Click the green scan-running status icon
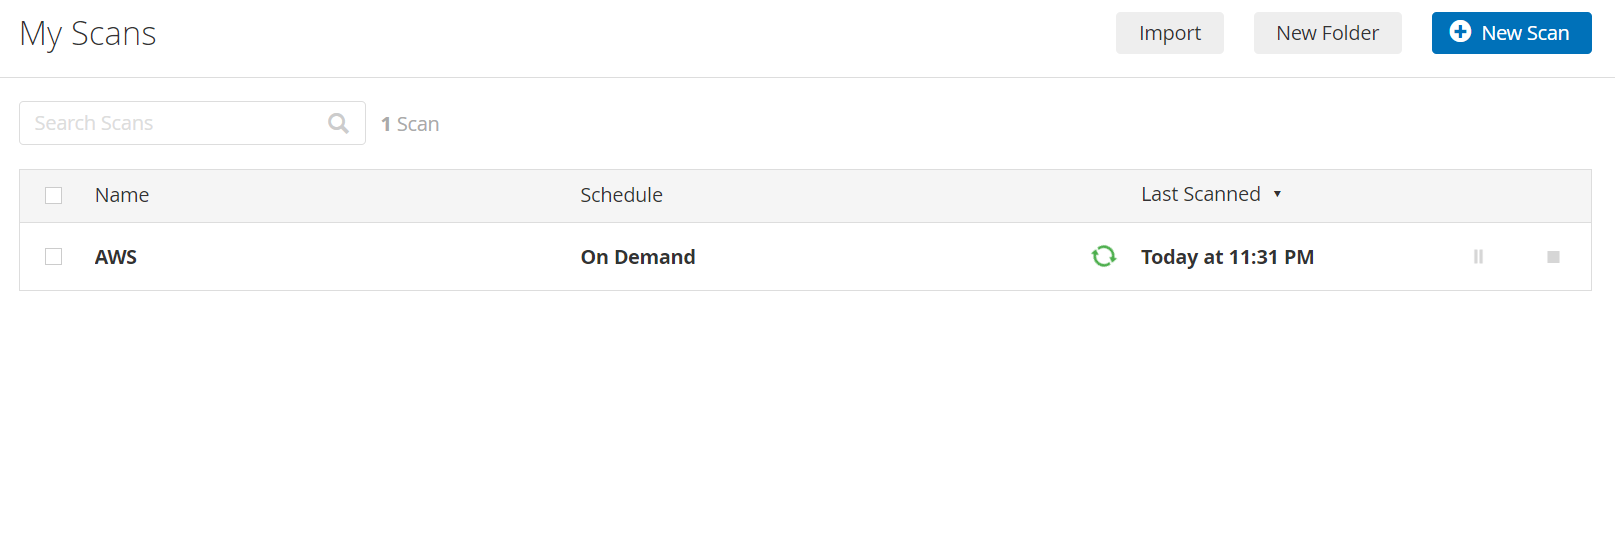The height and width of the screenshot is (558, 1615). (1104, 257)
